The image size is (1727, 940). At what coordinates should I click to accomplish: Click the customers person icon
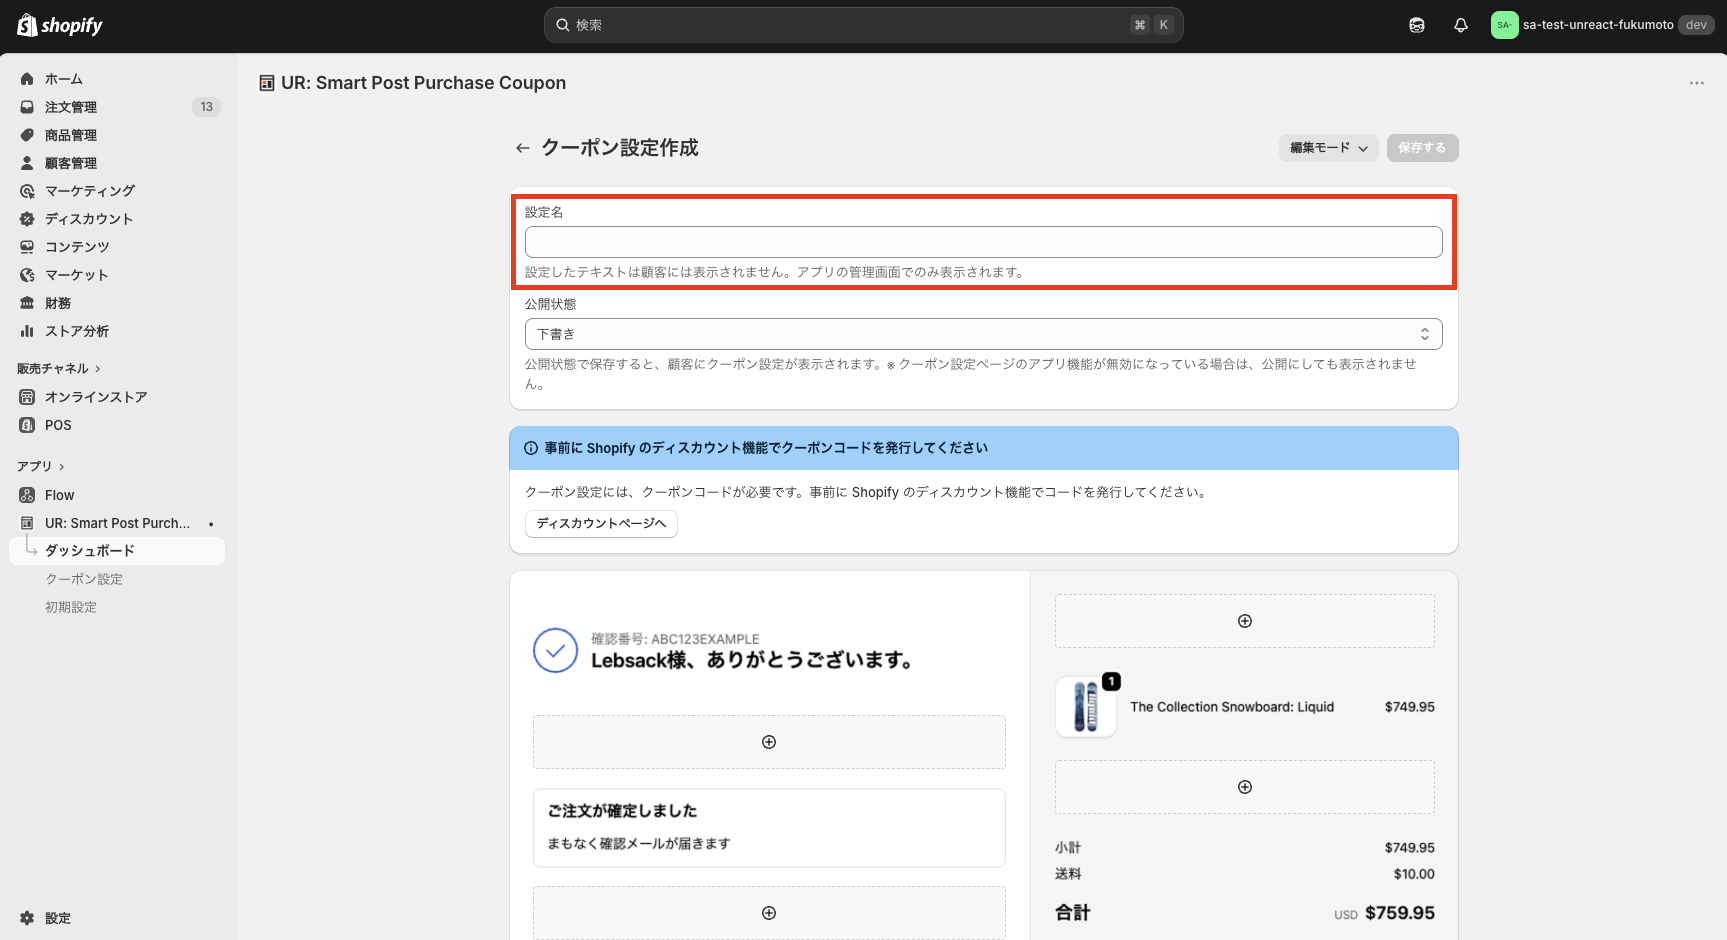coord(27,163)
